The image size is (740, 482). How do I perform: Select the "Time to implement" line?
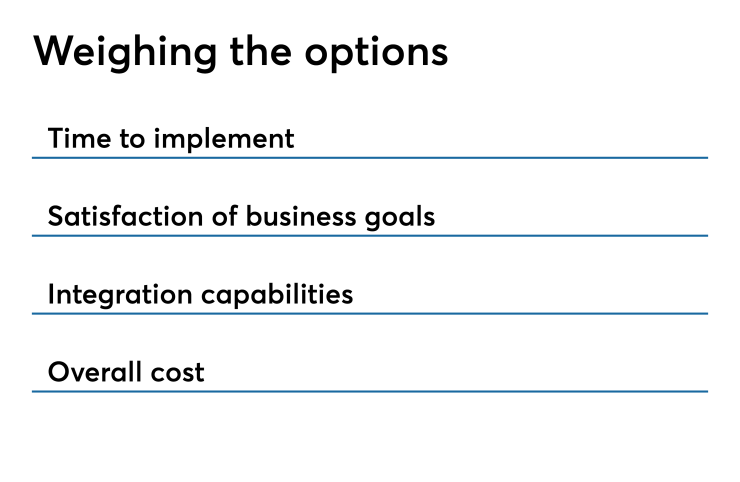[171, 138]
